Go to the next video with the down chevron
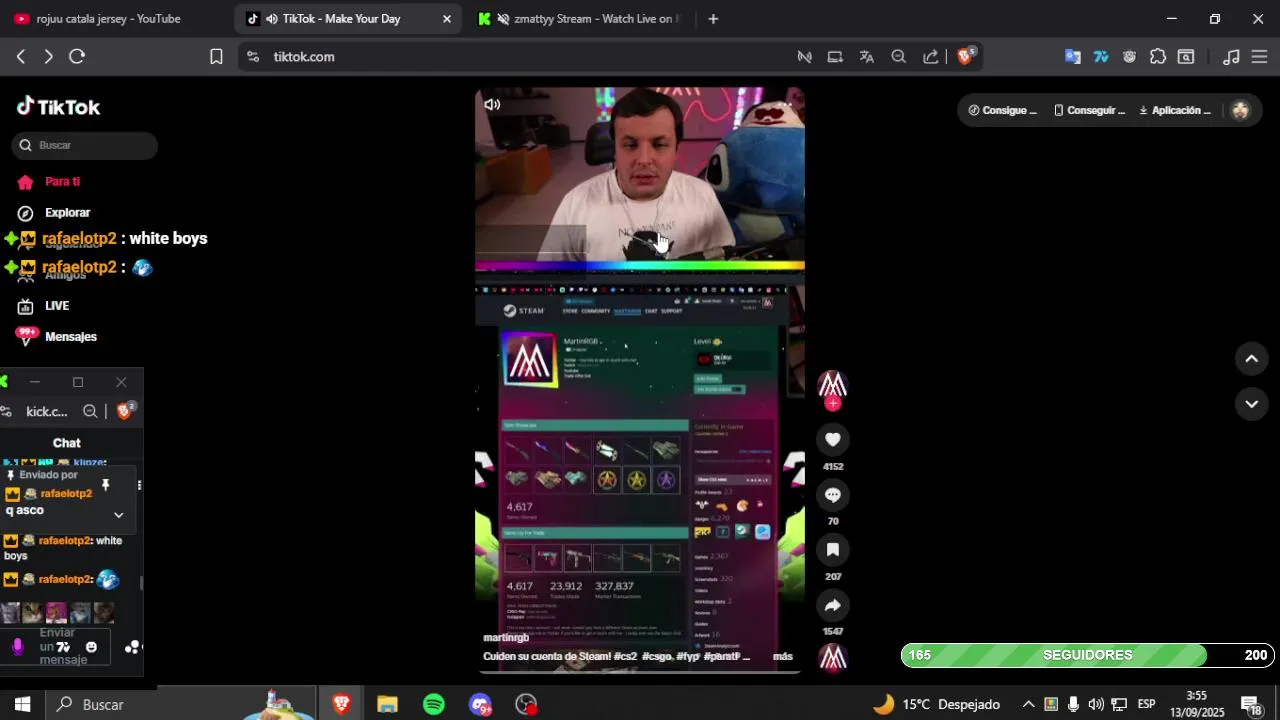This screenshot has height=720, width=1280. pyautogui.click(x=1251, y=404)
